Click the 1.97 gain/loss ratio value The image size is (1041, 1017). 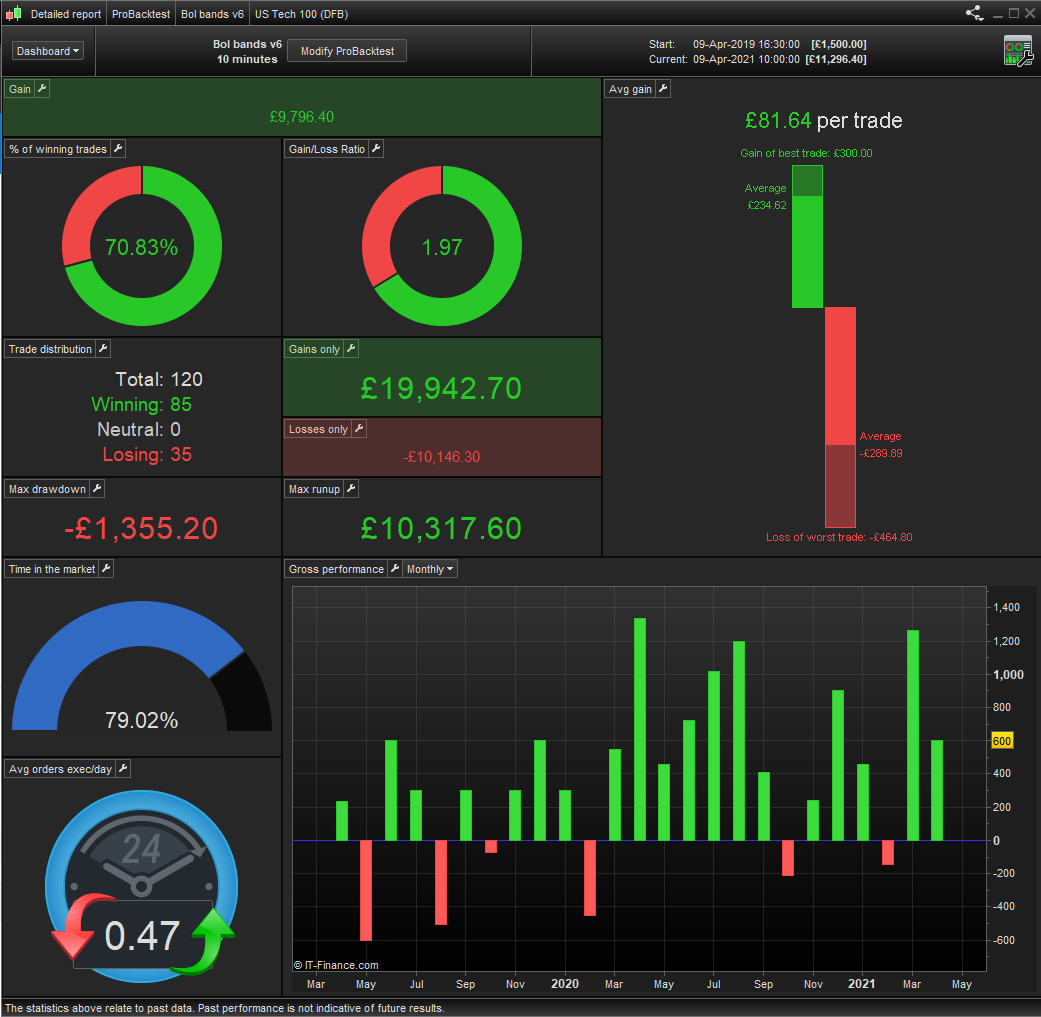[441, 247]
